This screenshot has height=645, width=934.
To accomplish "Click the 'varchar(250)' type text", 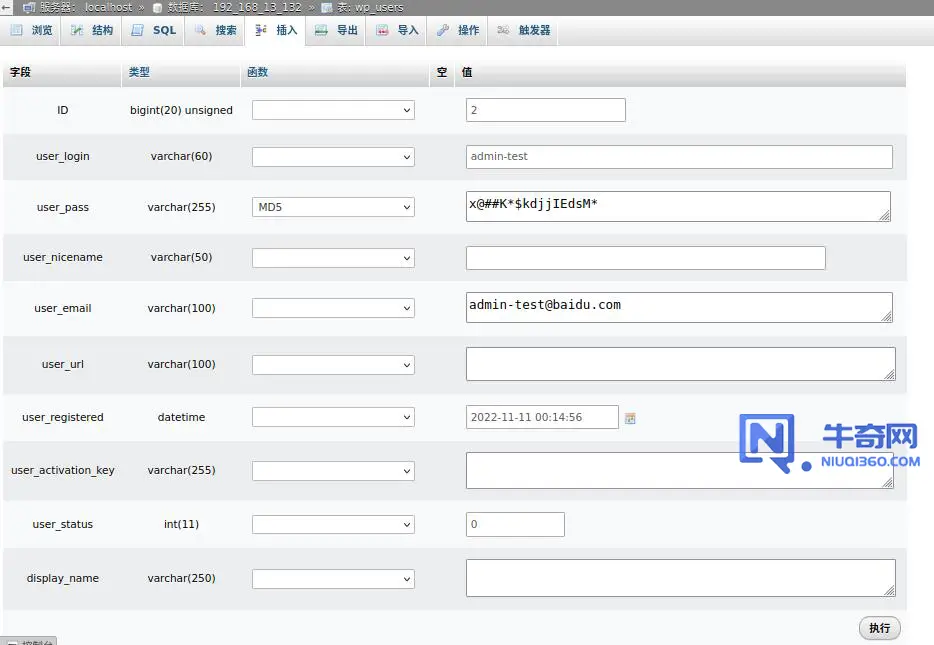I will point(181,578).
